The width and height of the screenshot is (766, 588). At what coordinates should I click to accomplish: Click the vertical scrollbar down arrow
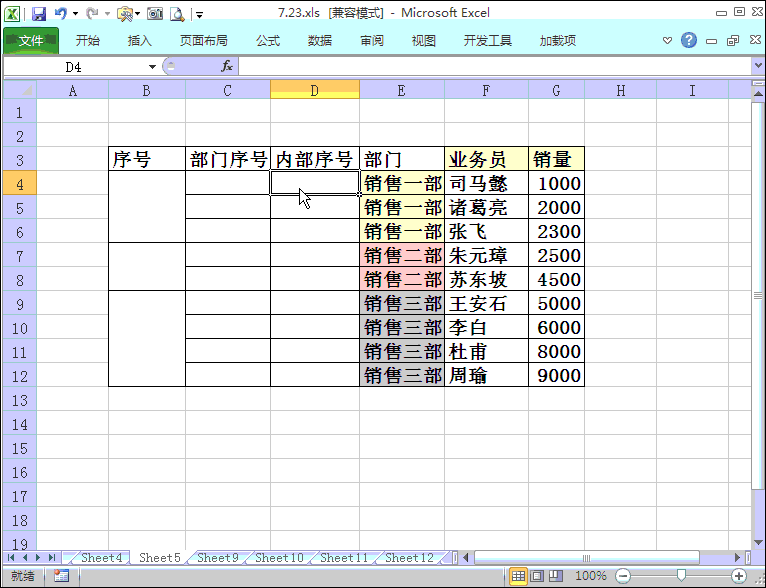758,542
